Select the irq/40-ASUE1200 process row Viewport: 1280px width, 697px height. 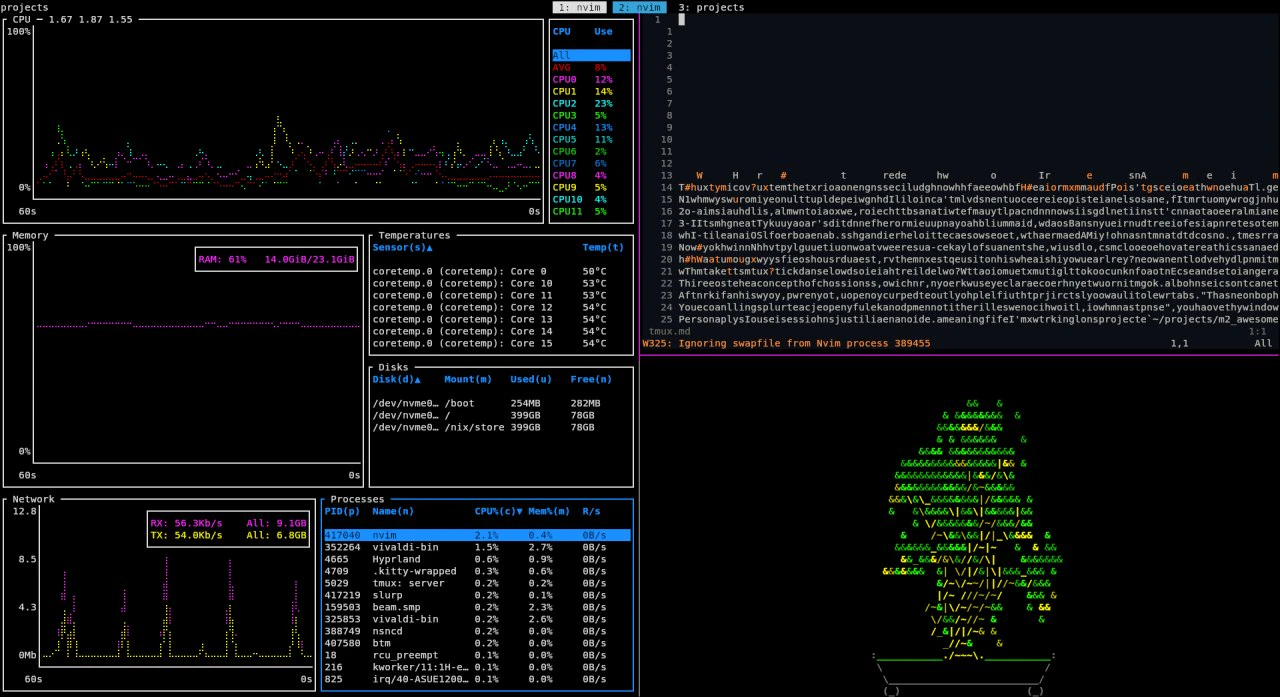point(477,679)
